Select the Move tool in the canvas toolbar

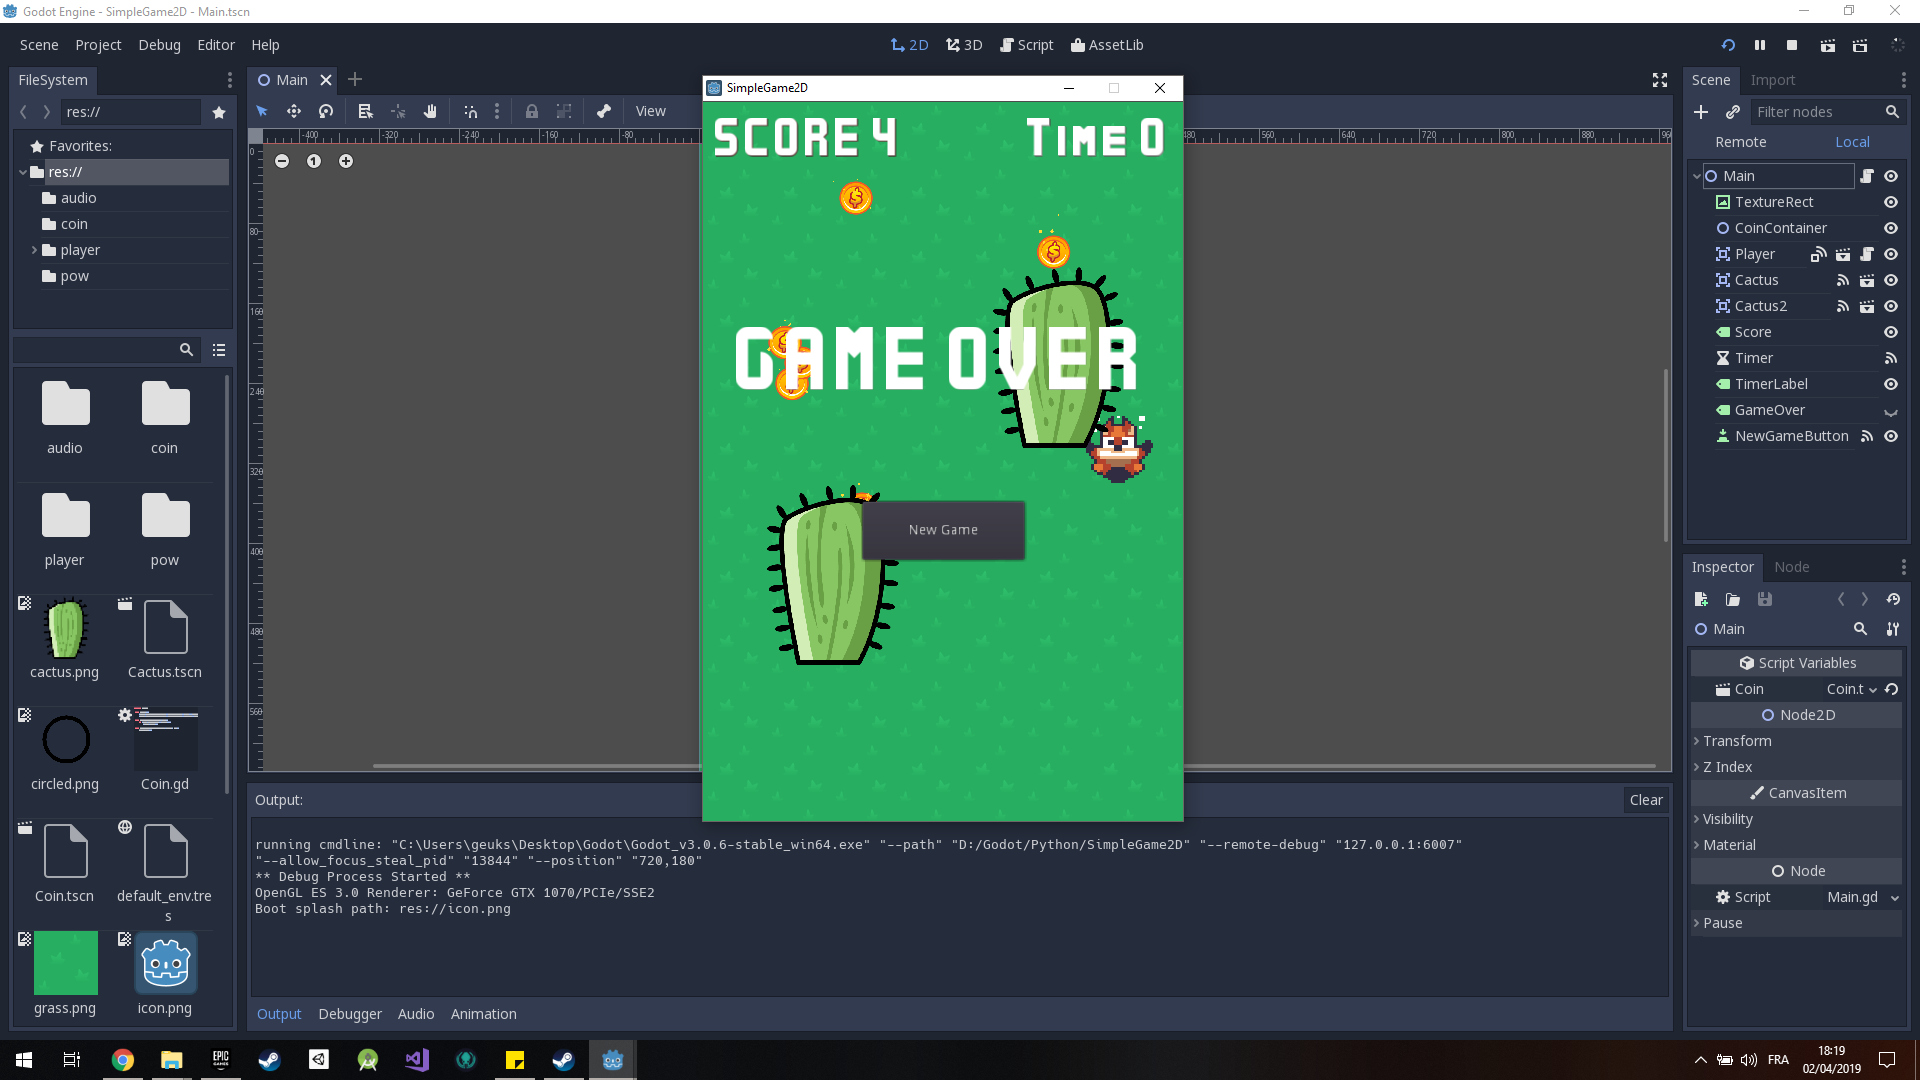294,111
